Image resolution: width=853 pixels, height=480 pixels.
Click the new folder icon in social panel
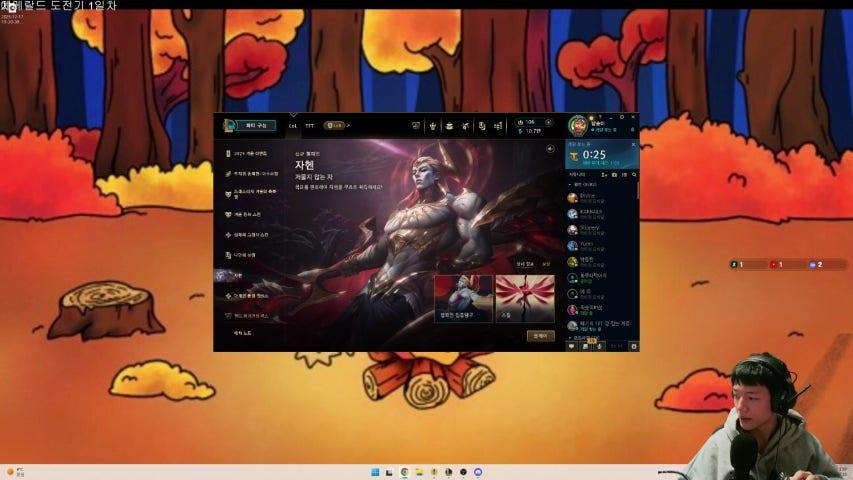(614, 175)
